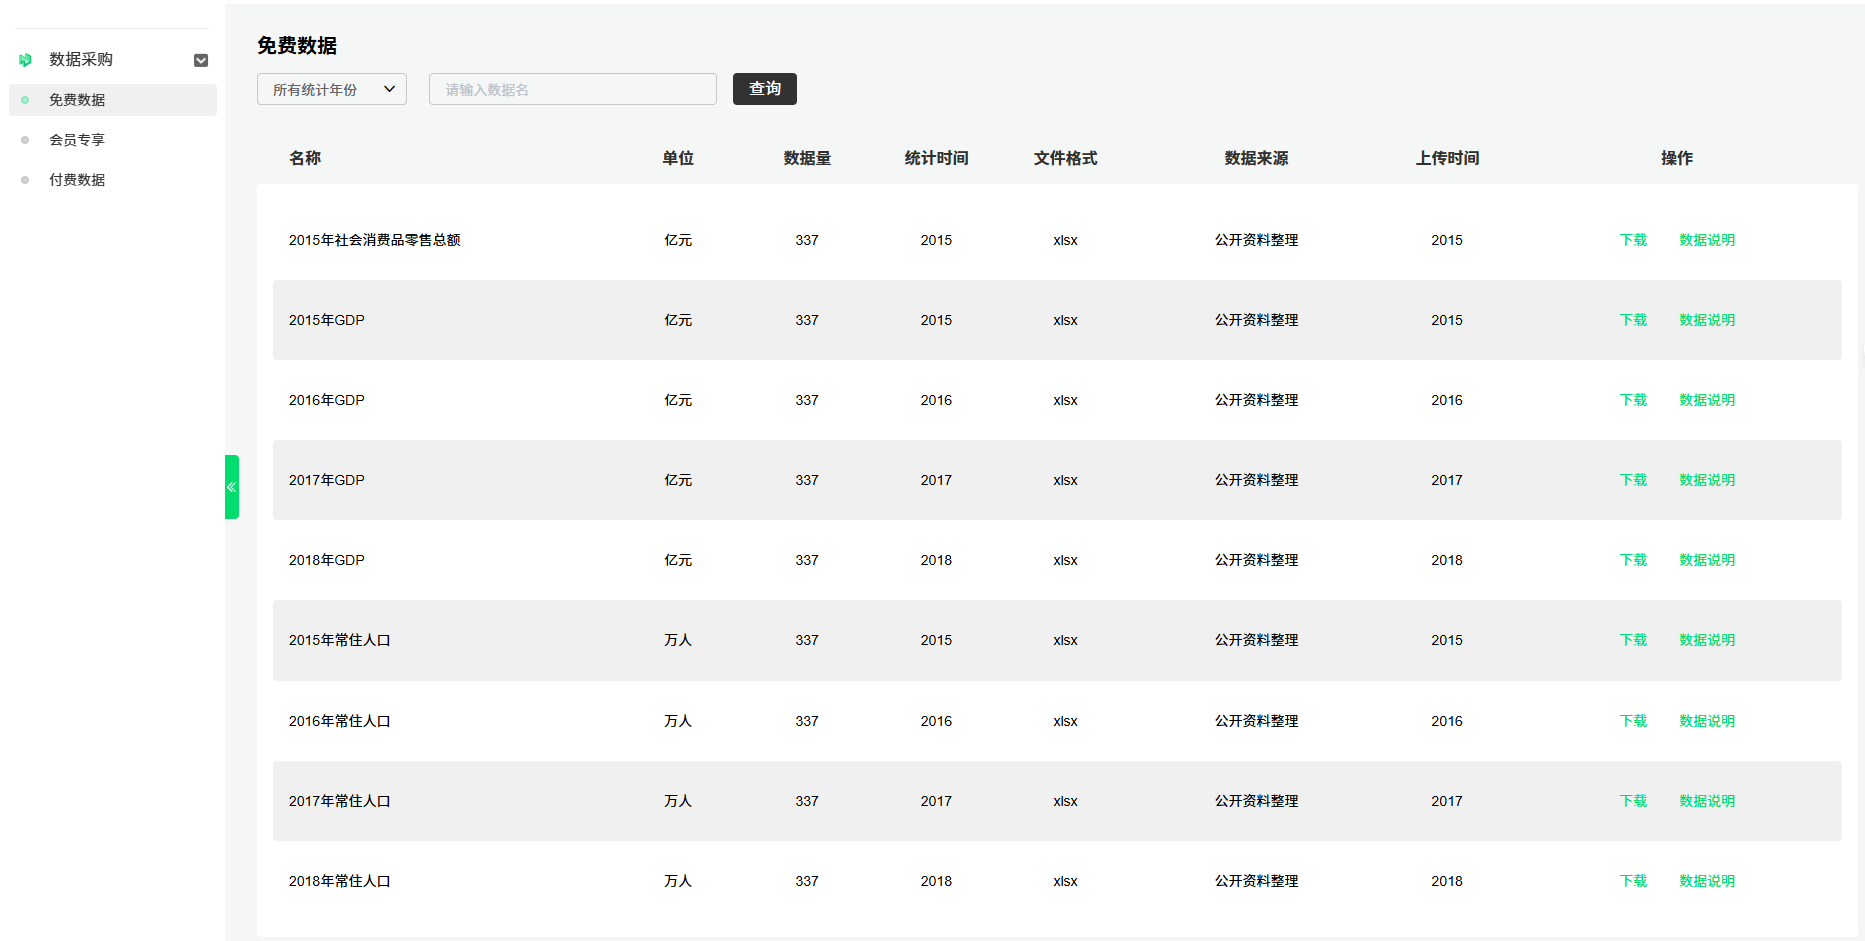Viewport: 1865px width, 941px height.
Task: Select the 2016年常住人口 name cell
Action: pos(340,721)
